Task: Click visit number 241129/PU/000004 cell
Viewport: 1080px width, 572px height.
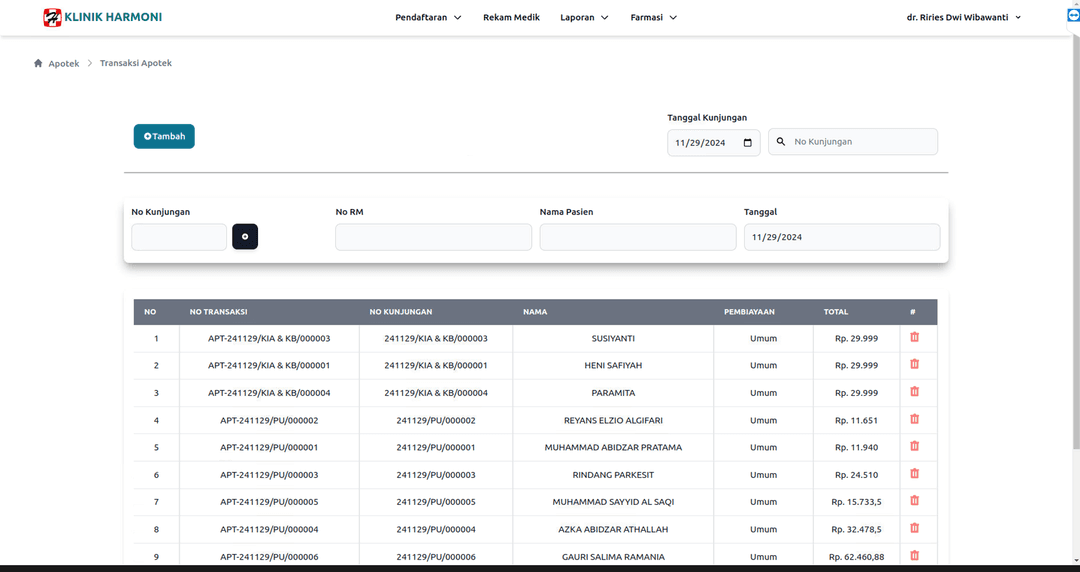Action: [x=436, y=529]
